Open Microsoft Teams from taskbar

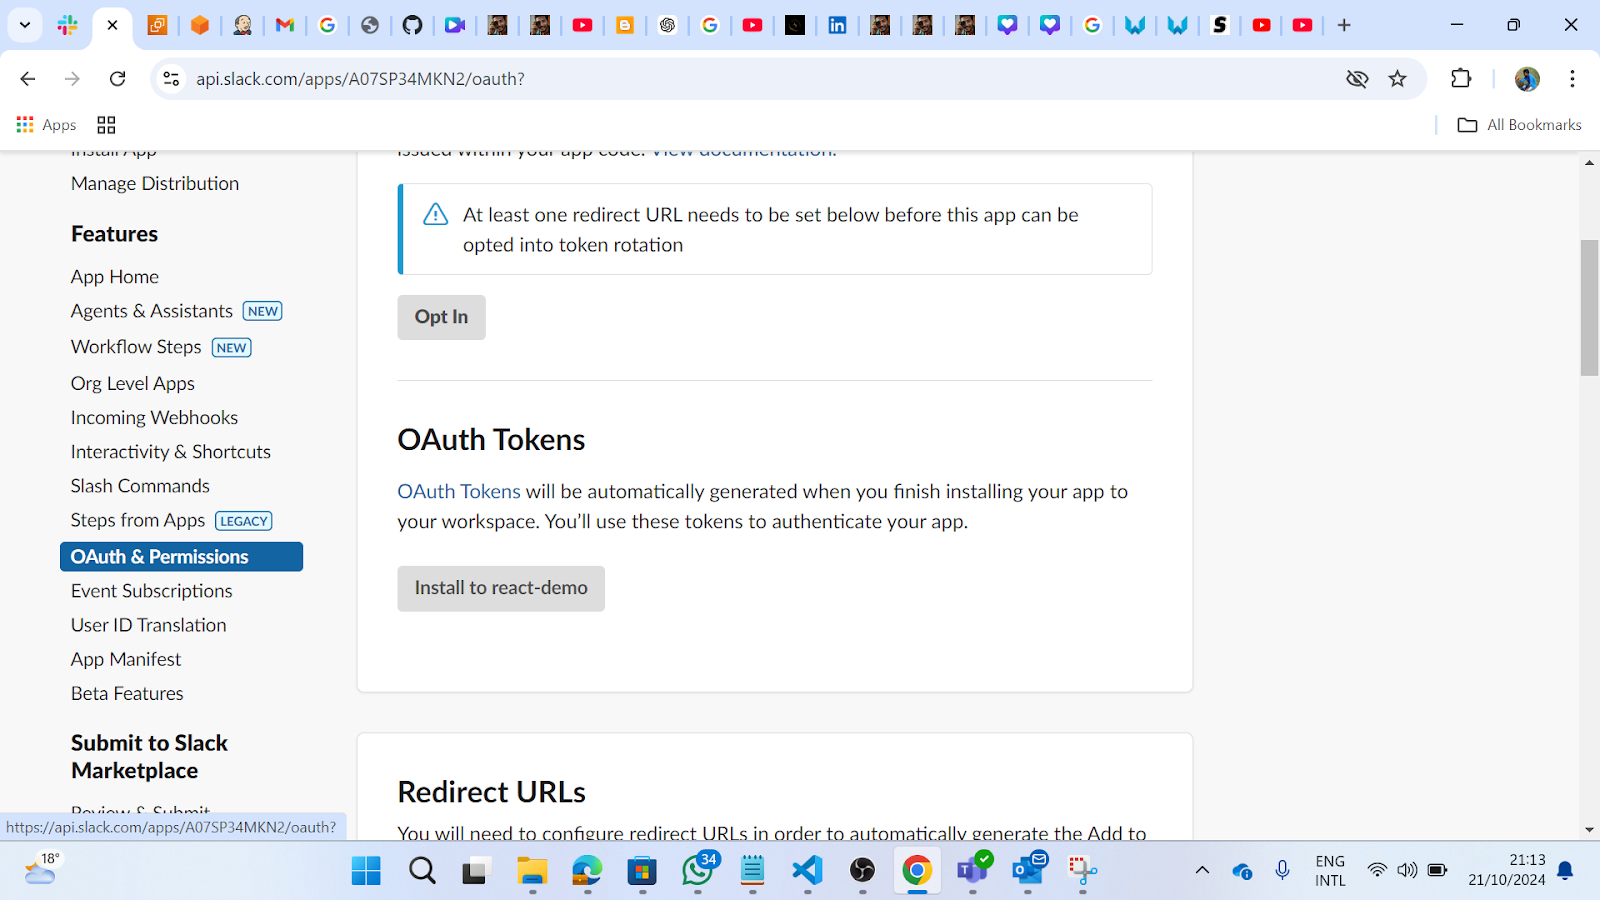coord(972,871)
